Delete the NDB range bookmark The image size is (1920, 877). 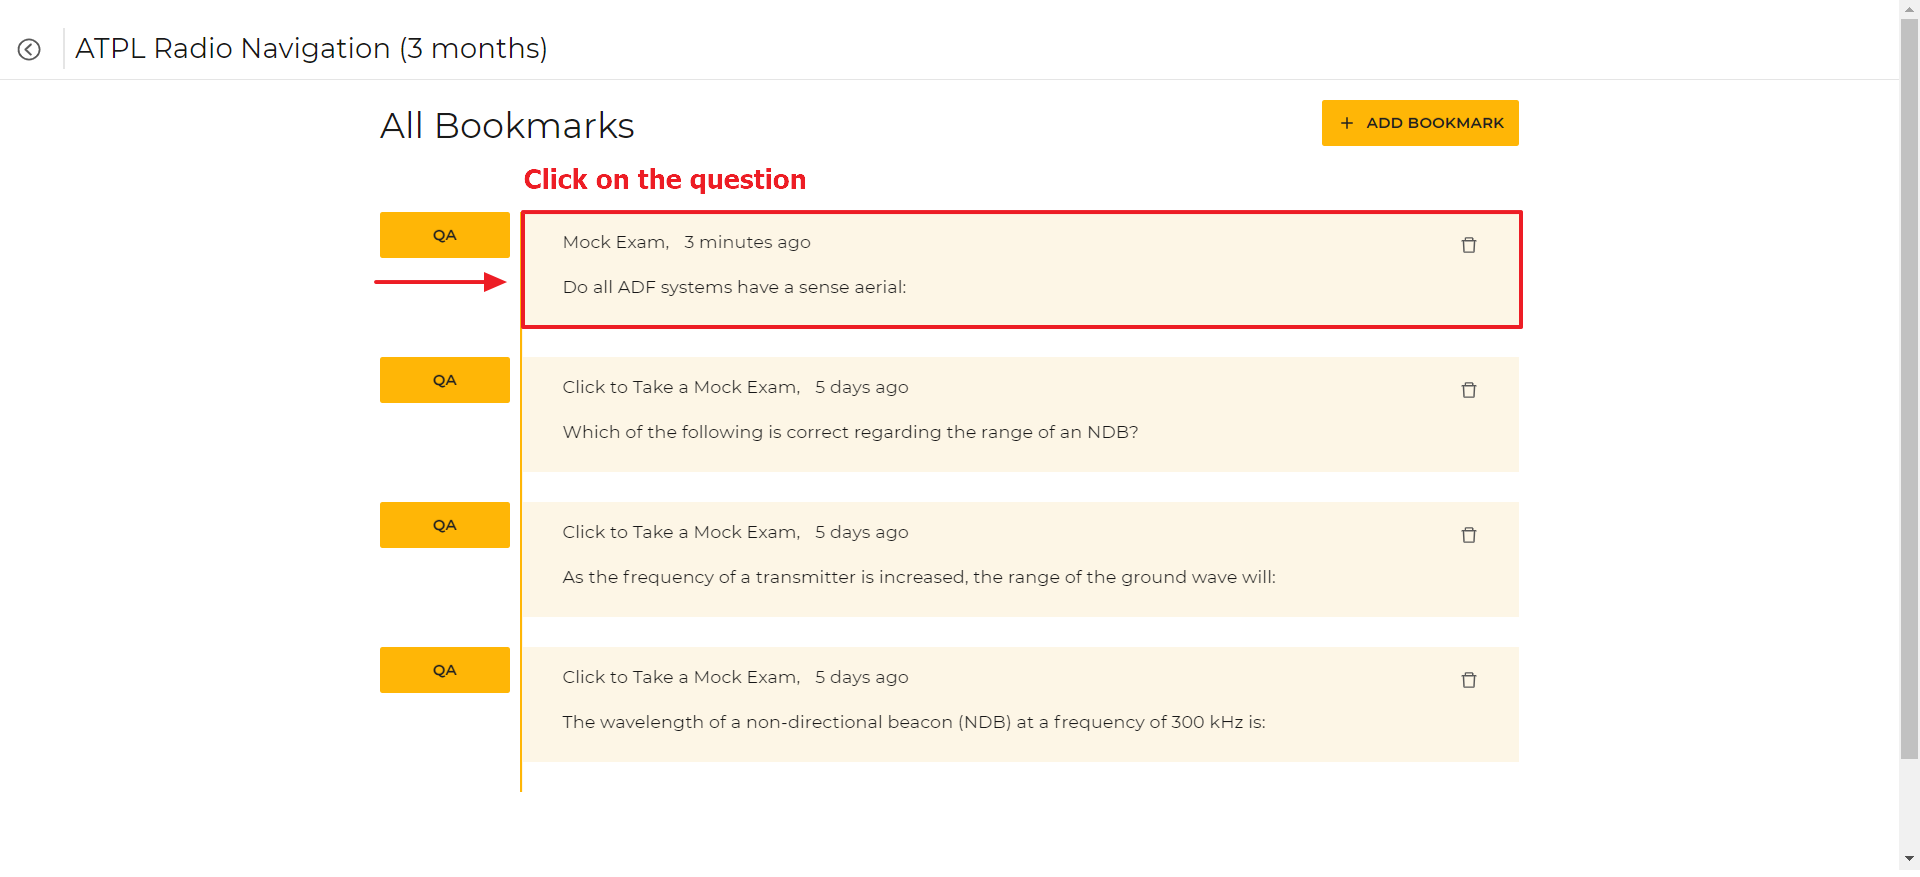(x=1468, y=390)
